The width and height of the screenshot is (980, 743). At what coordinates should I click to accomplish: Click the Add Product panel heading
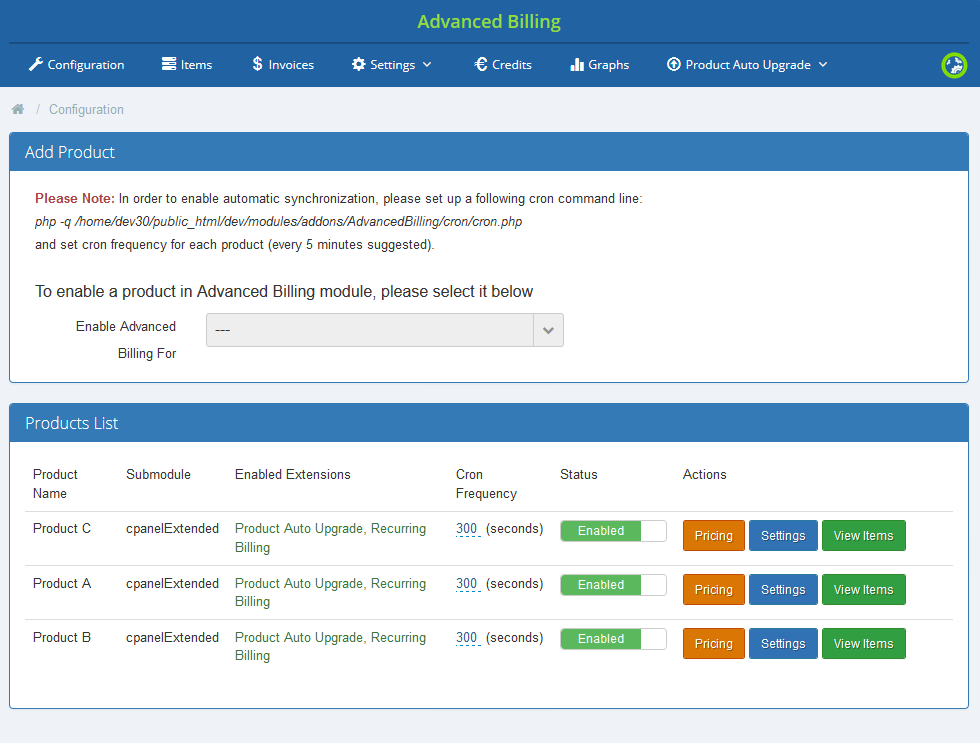pos(70,152)
